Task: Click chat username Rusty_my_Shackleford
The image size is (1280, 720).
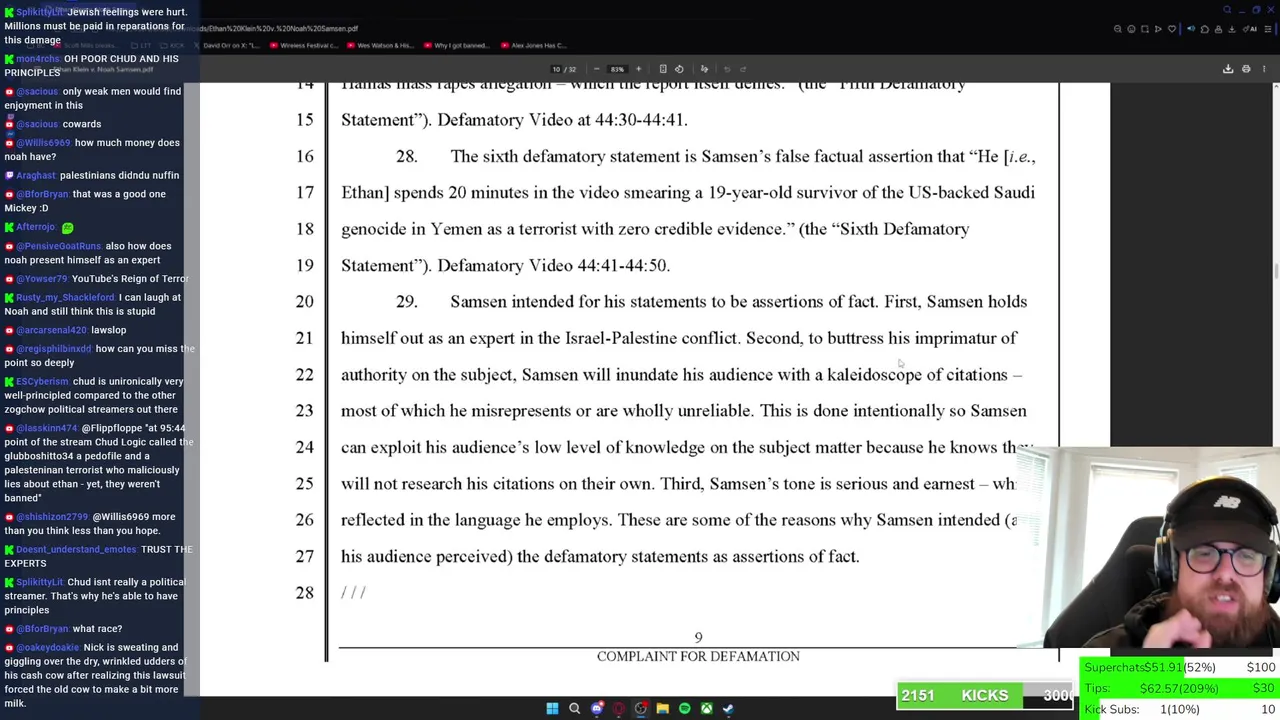Action: point(65,298)
